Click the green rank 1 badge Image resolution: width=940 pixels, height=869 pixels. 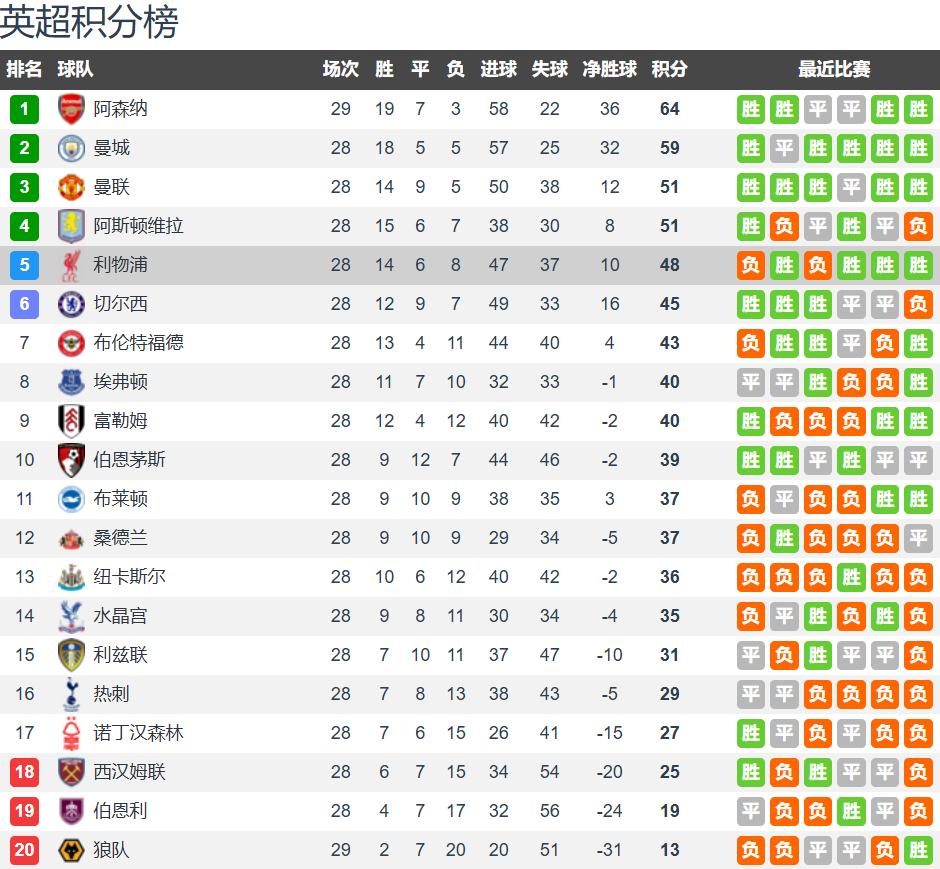pos(24,109)
